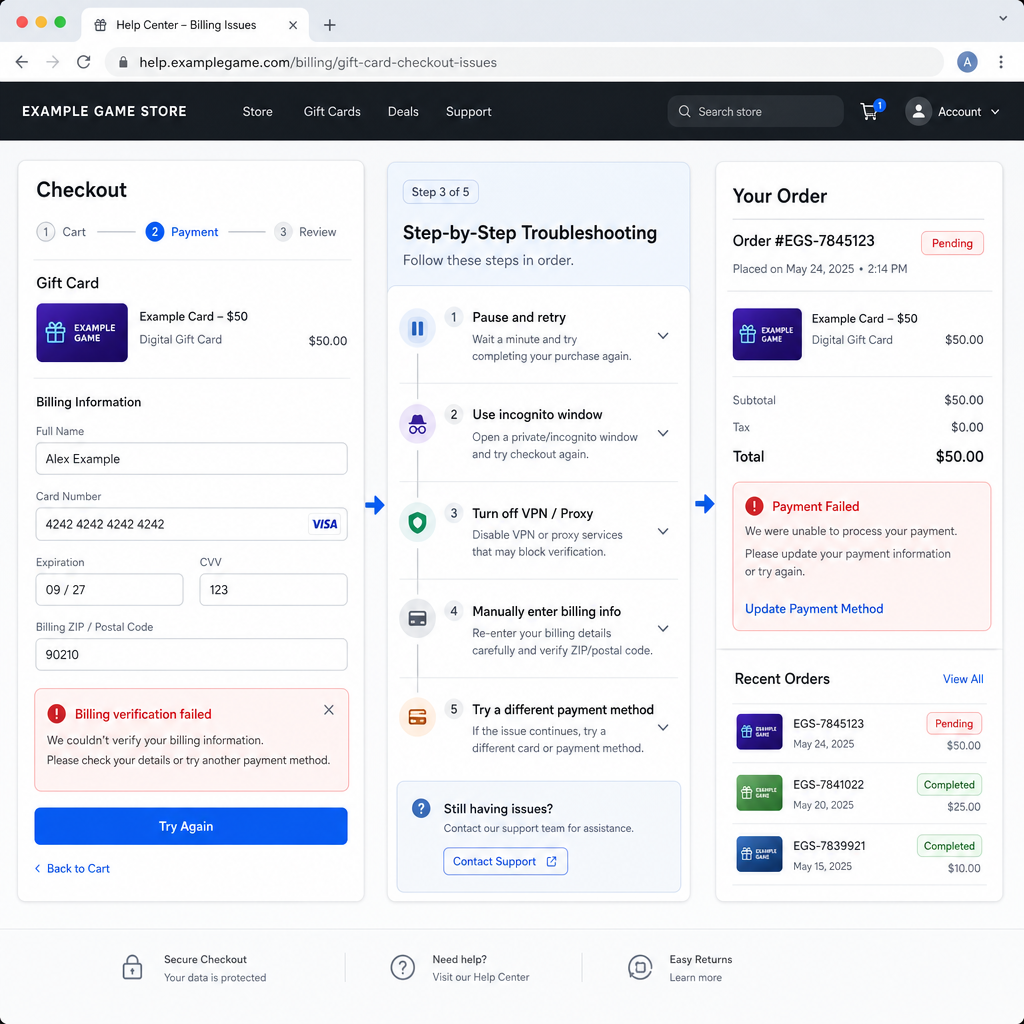Click the search magnifier icon in store search
The width and height of the screenshot is (1024, 1024).
[x=684, y=112]
